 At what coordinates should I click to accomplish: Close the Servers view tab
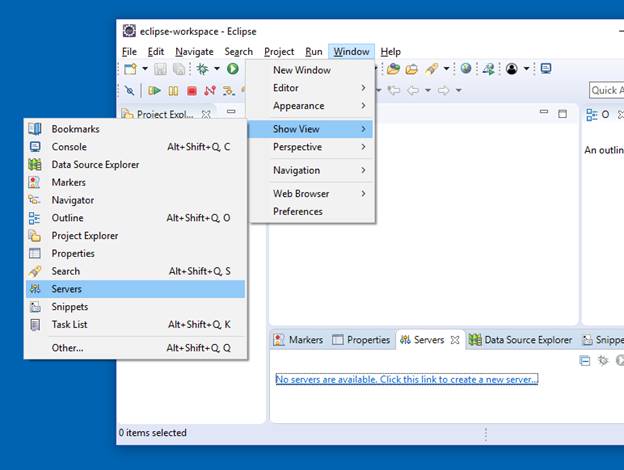click(454, 340)
